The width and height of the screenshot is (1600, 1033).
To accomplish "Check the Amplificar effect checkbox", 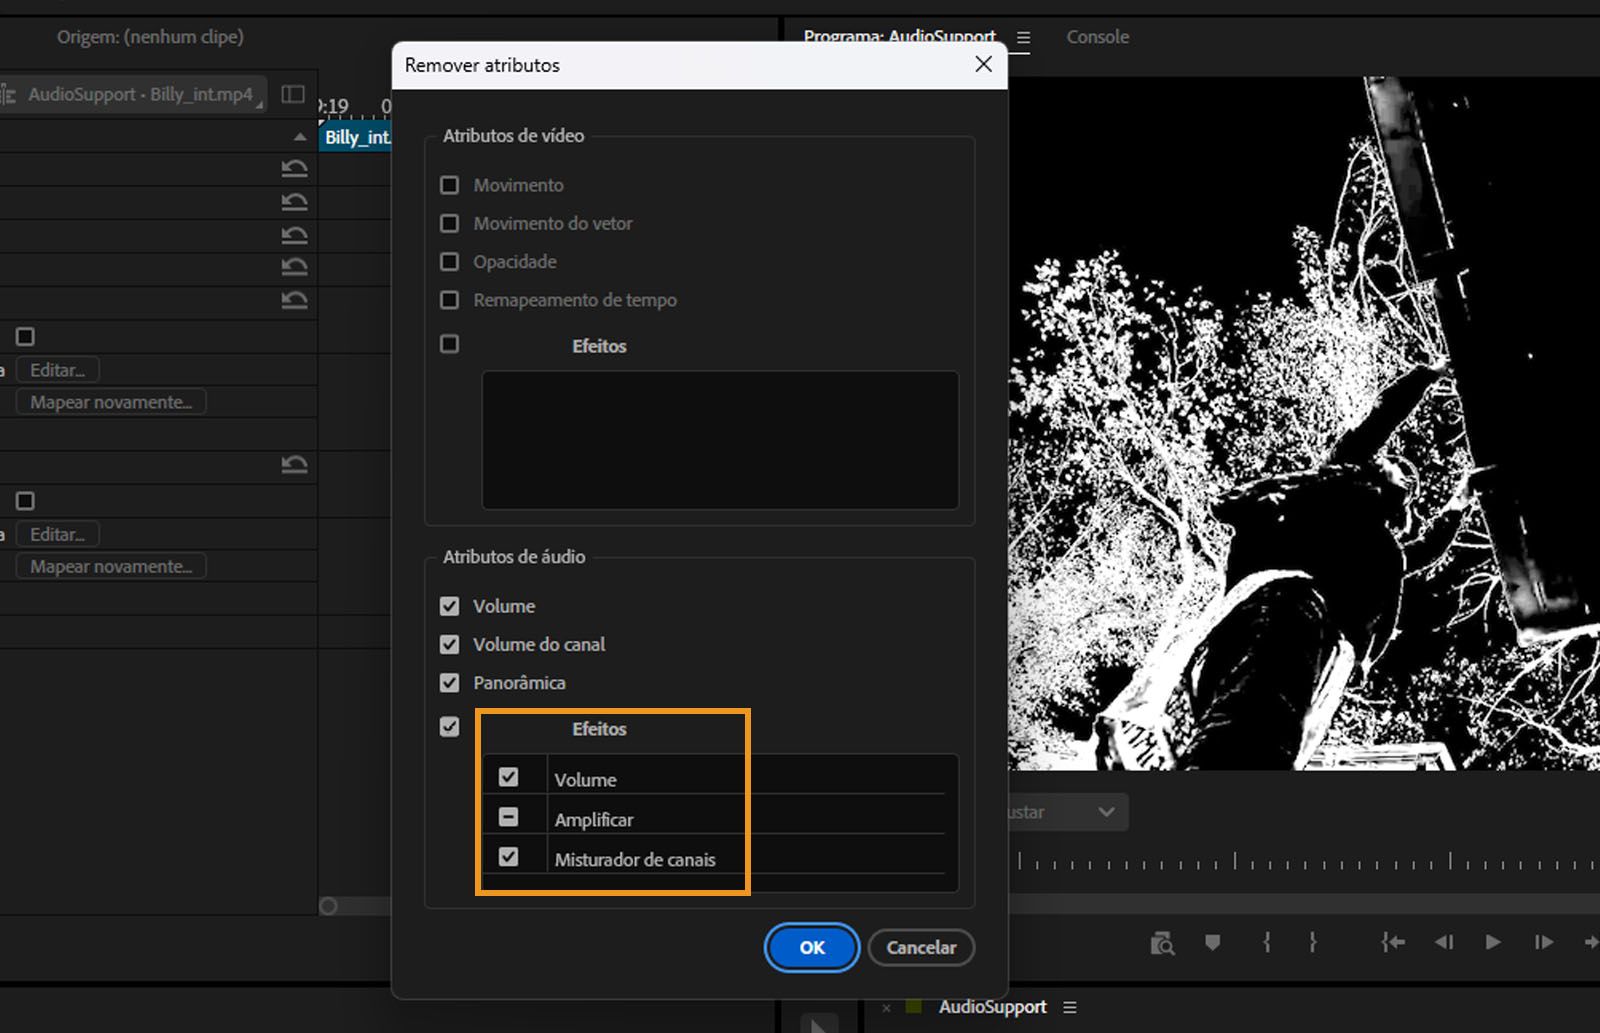I will click(508, 818).
